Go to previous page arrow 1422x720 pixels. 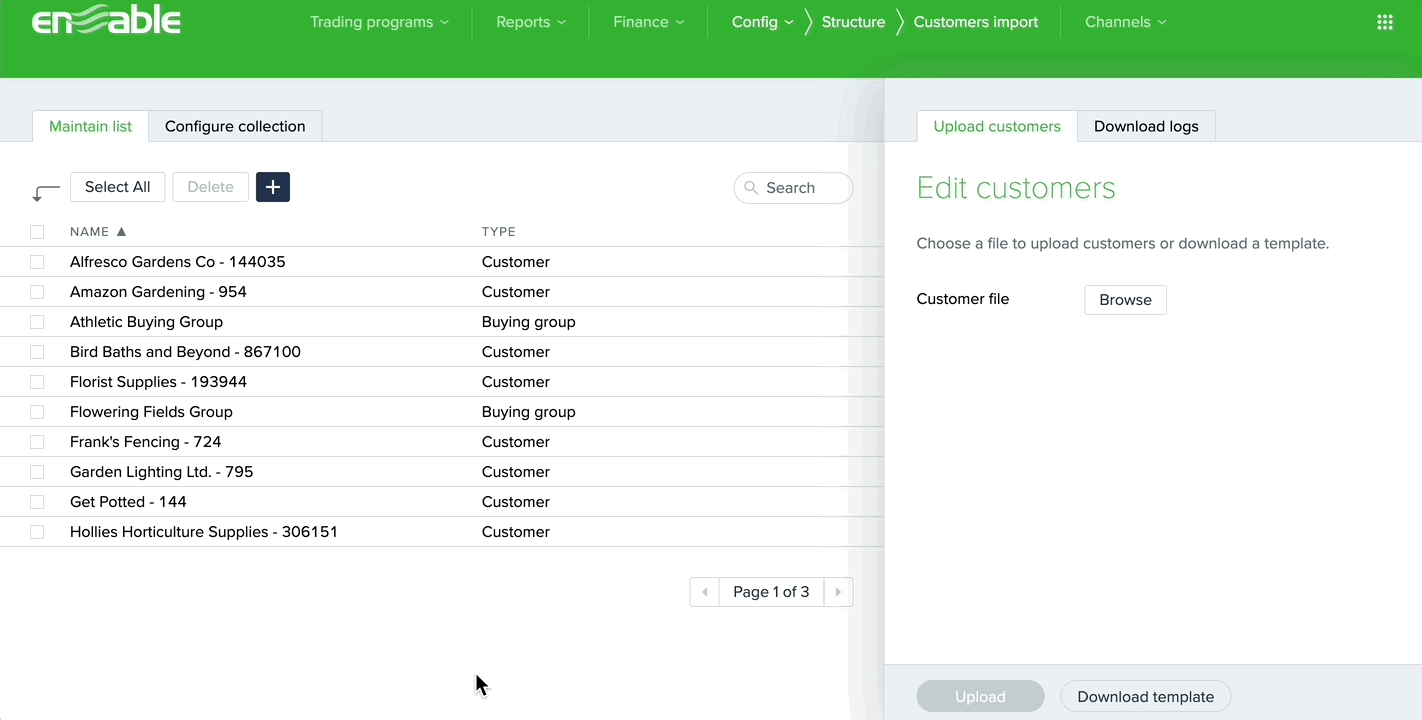tap(704, 592)
